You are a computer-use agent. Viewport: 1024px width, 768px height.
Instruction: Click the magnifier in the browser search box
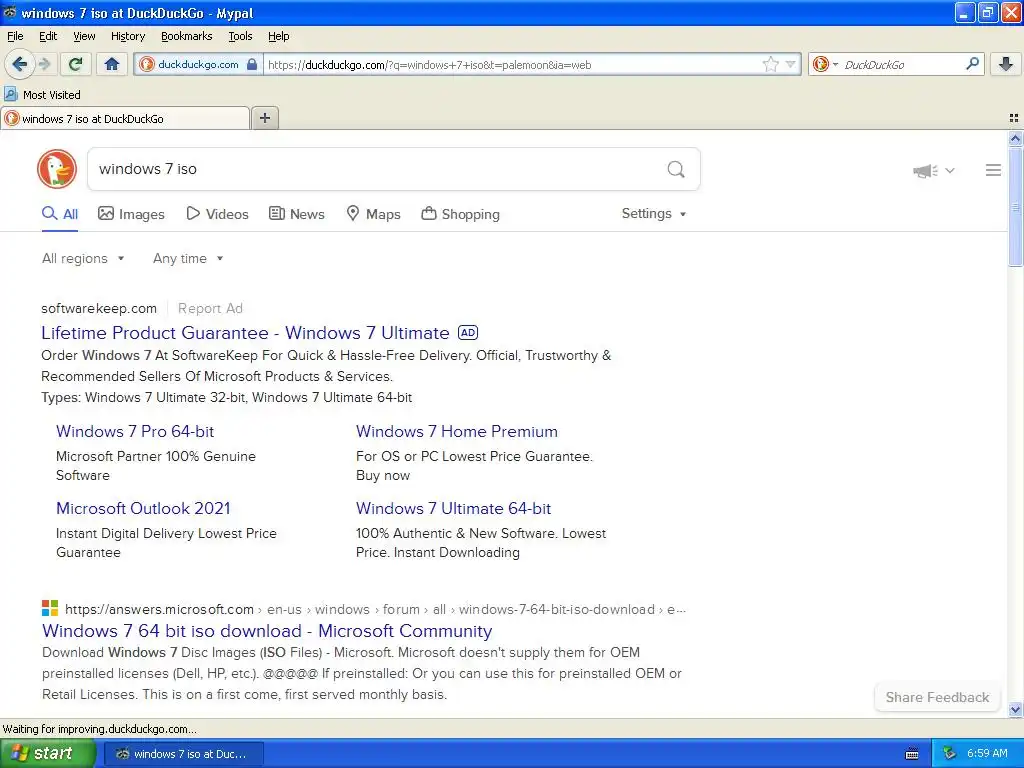tap(972, 64)
